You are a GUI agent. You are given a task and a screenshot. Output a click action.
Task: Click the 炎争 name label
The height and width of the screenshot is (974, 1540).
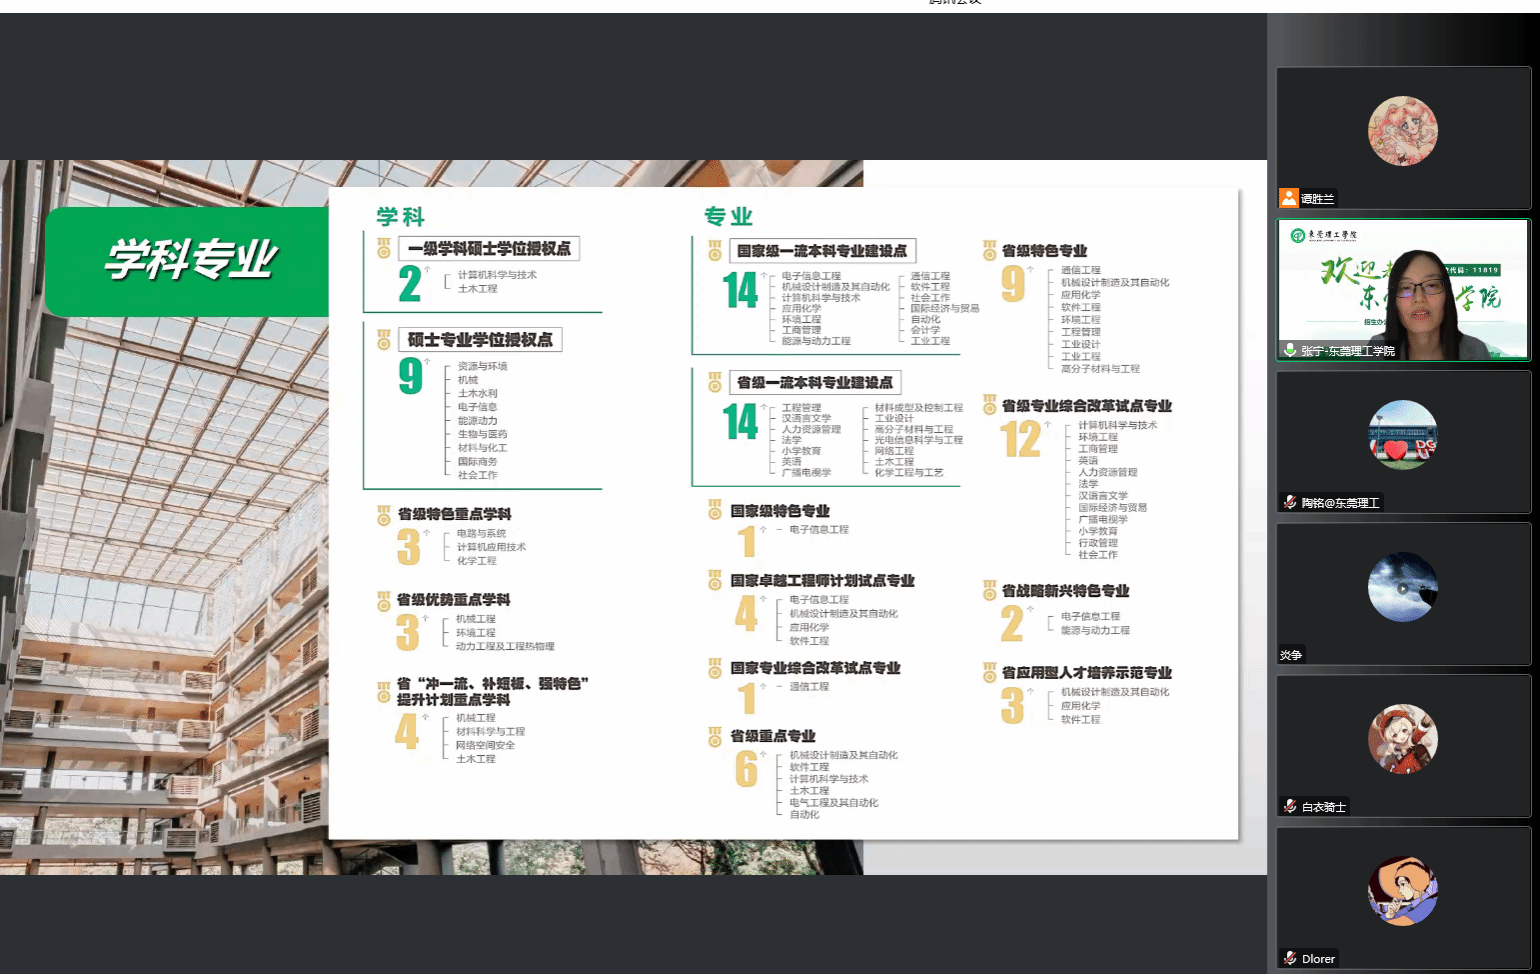[1291, 655]
